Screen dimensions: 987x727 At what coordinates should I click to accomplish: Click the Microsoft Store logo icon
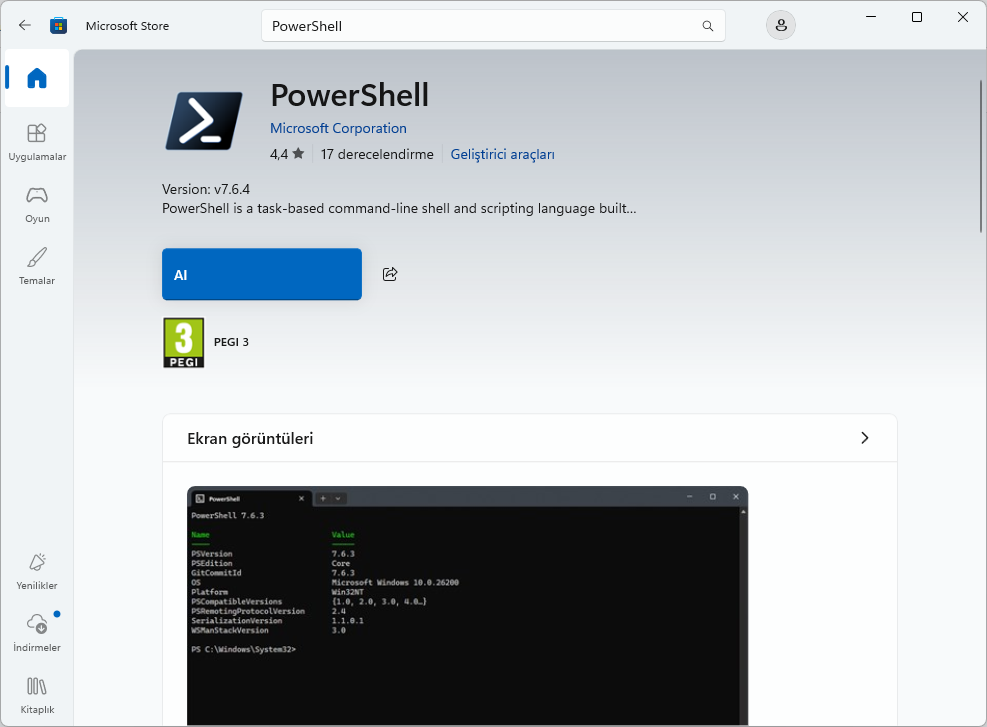(59, 26)
